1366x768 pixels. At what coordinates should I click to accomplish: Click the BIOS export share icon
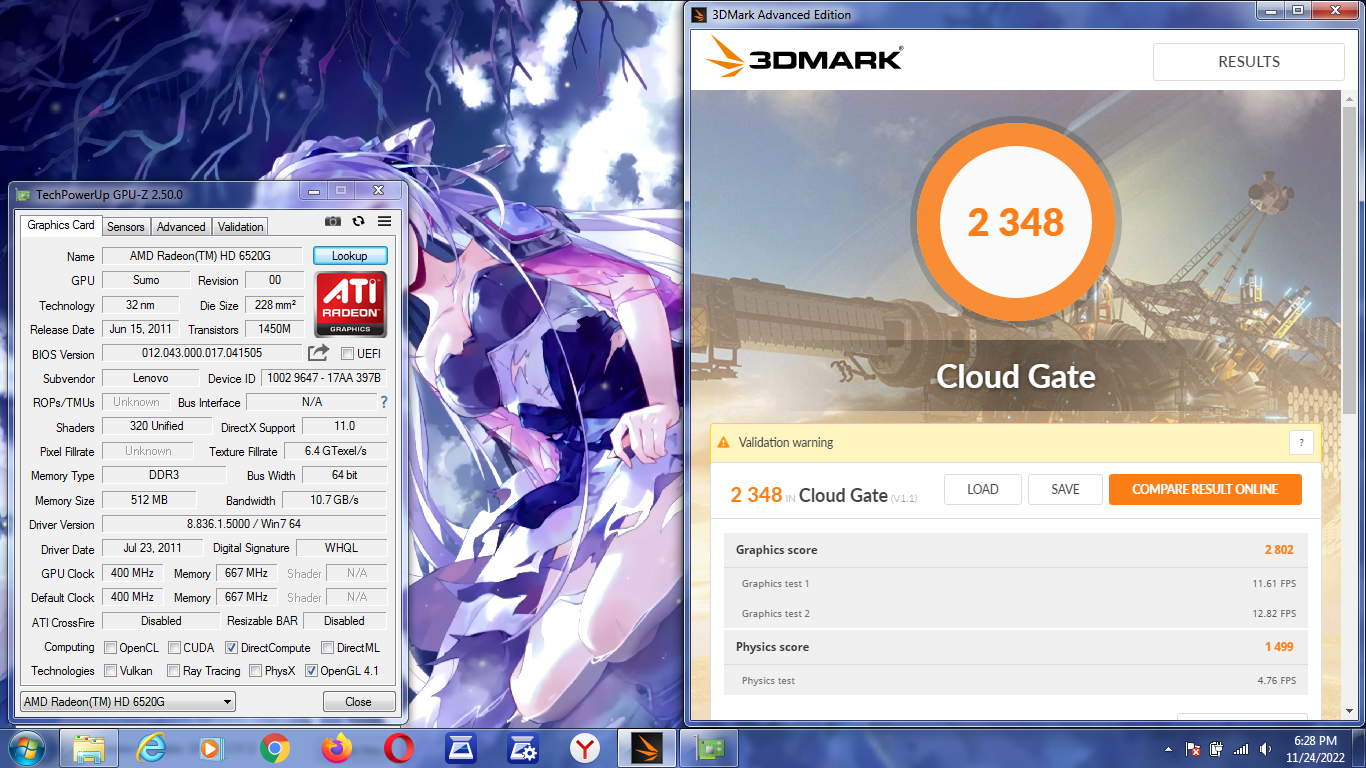click(318, 353)
